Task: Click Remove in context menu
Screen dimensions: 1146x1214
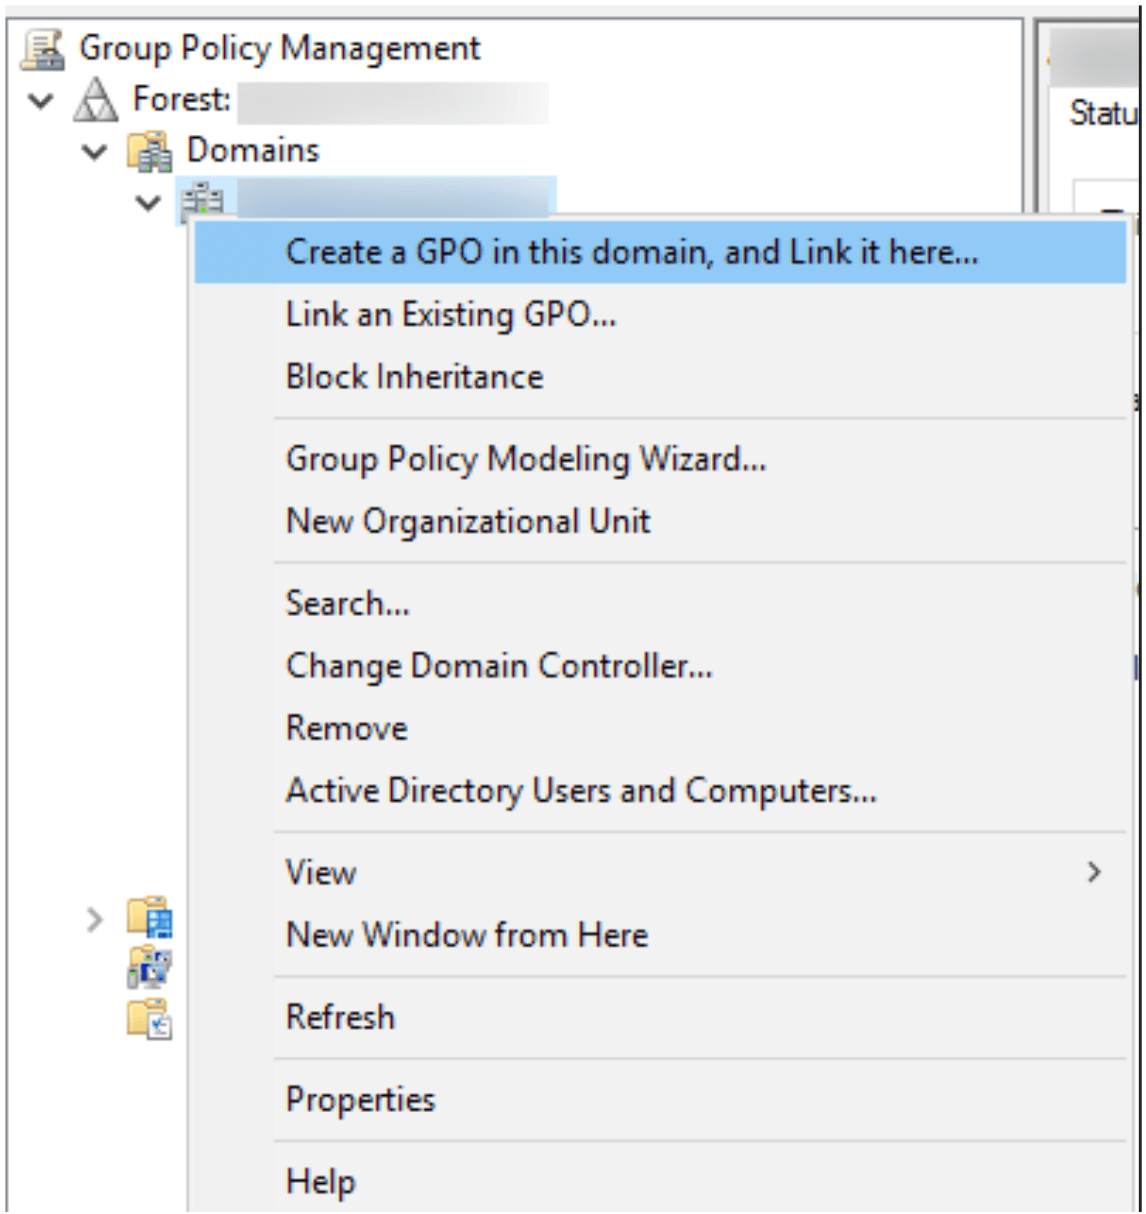Action: pos(660,728)
